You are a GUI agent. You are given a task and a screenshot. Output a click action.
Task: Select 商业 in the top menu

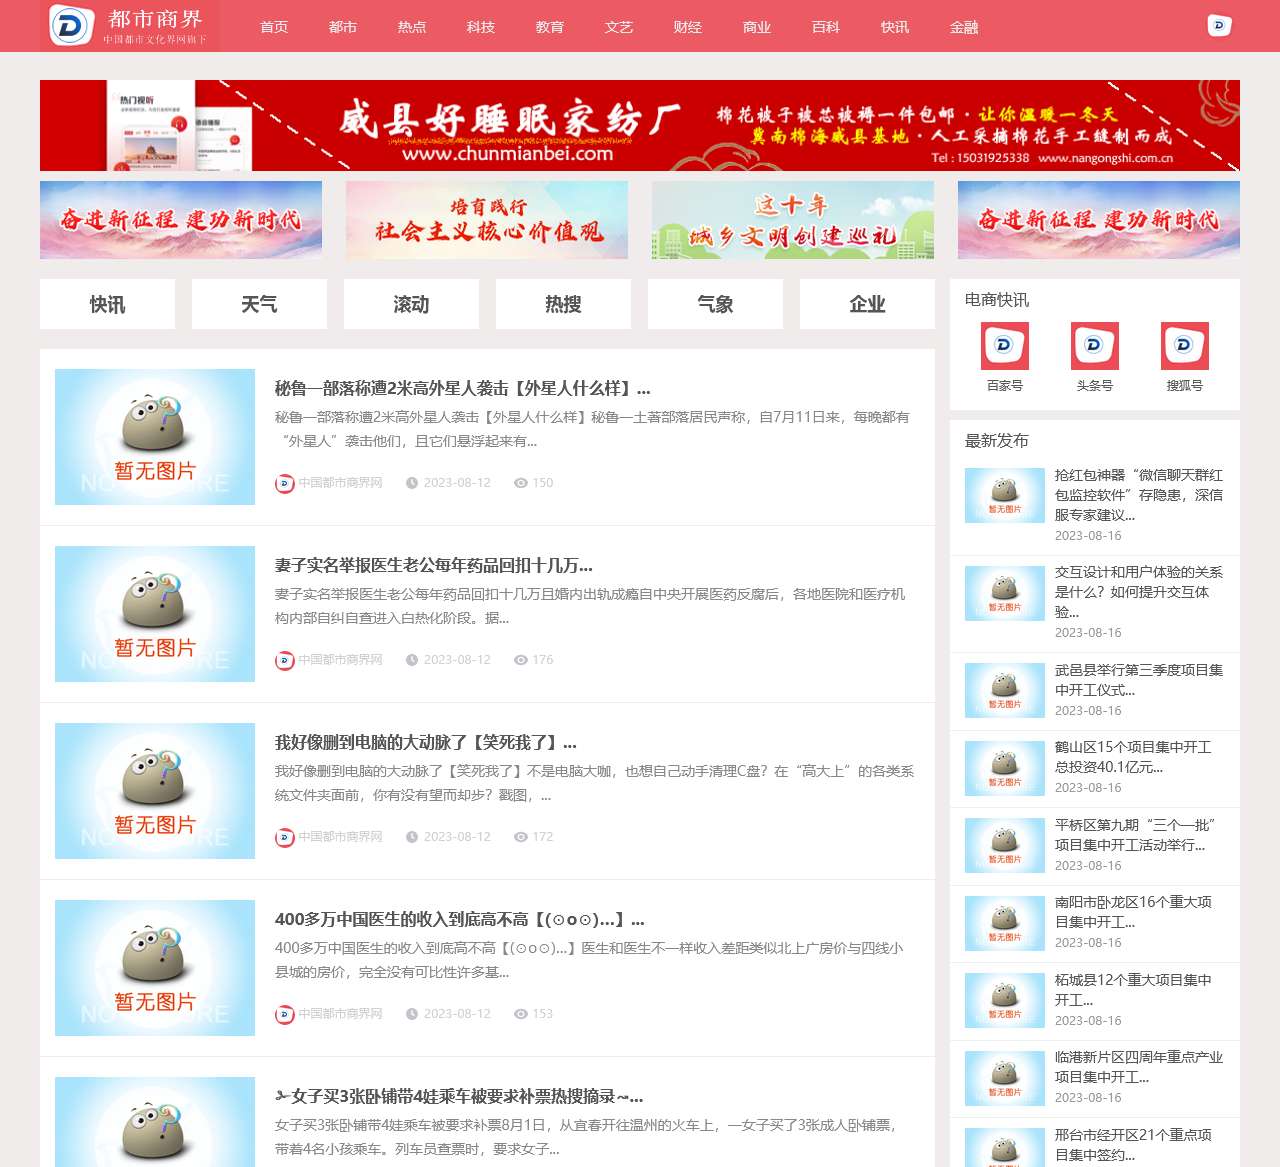[x=757, y=27]
